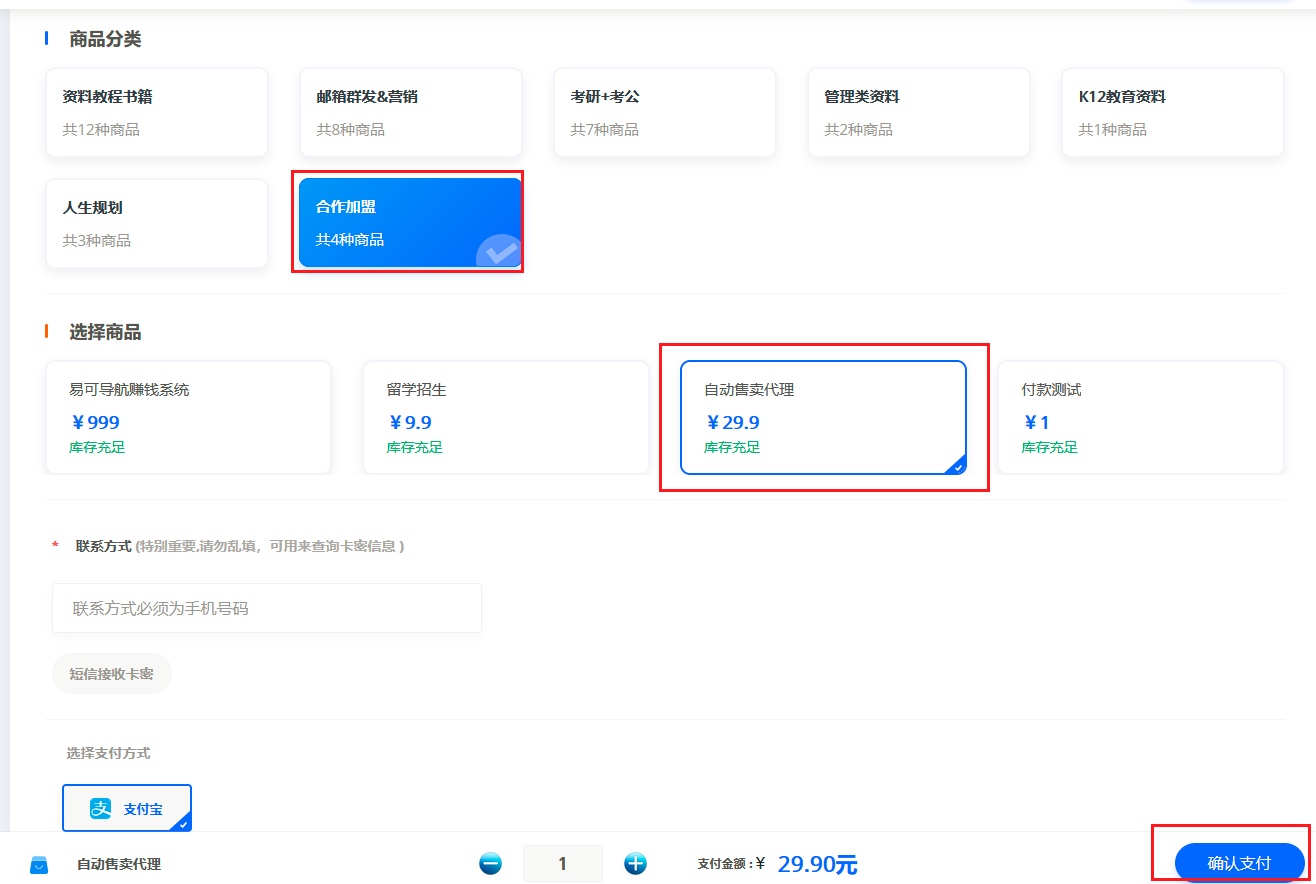Toggle 短信接收卡密 option

[112, 674]
